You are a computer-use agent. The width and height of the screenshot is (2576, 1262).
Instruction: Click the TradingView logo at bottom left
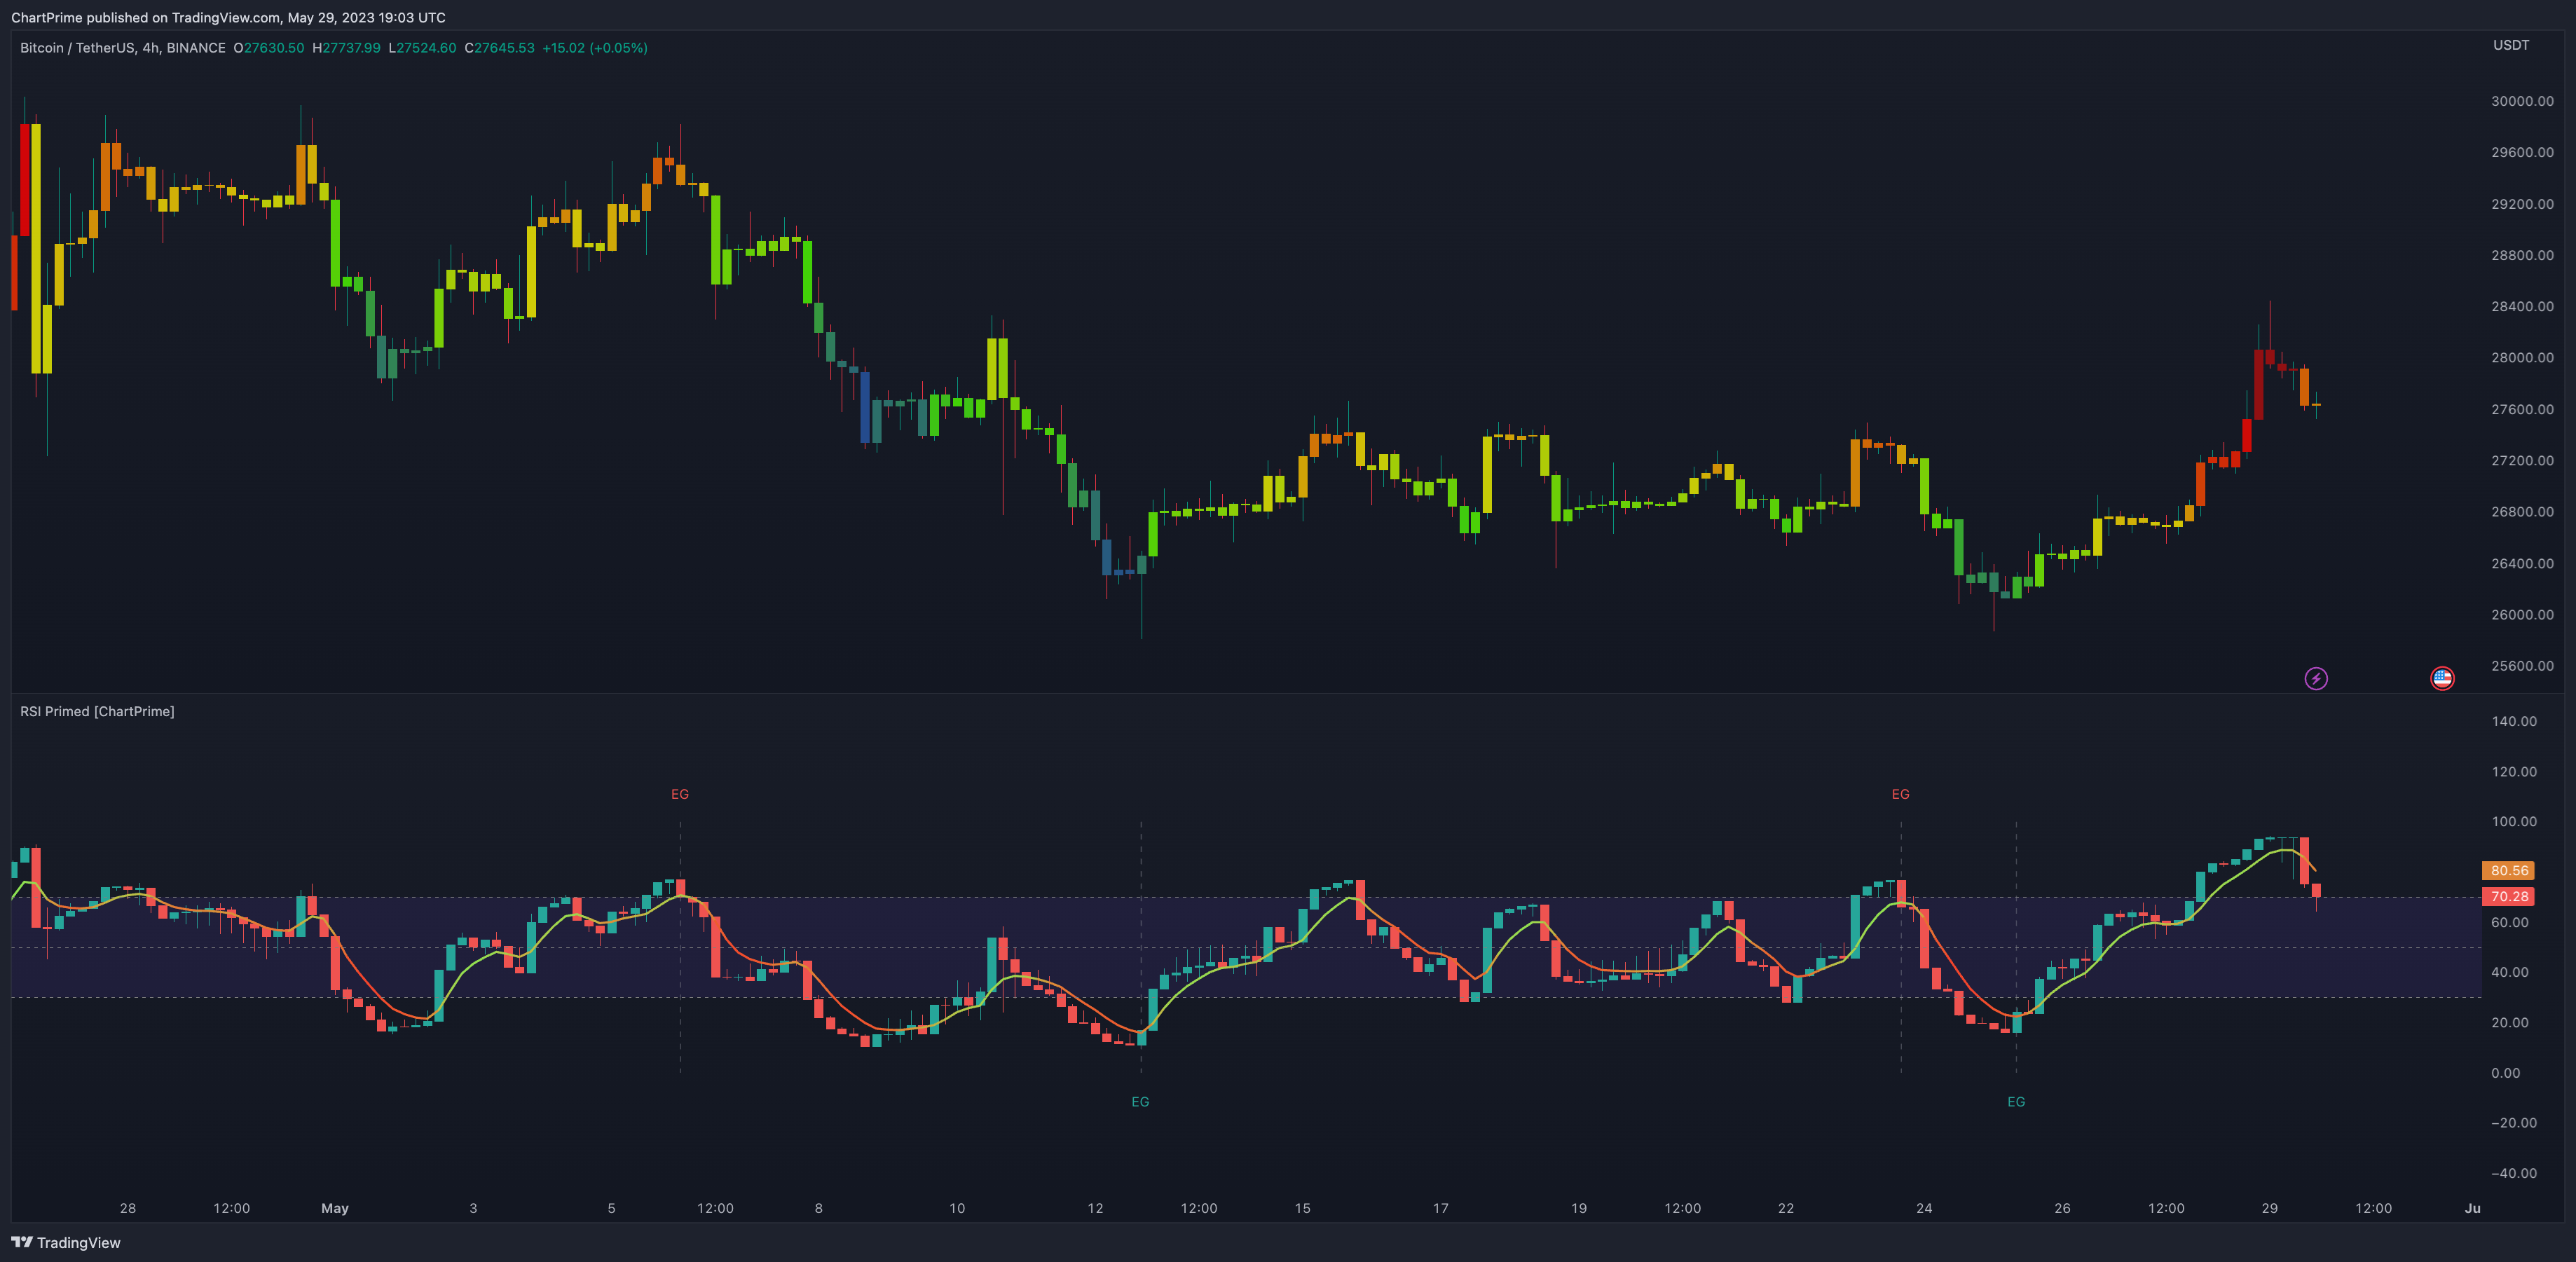pos(22,1242)
